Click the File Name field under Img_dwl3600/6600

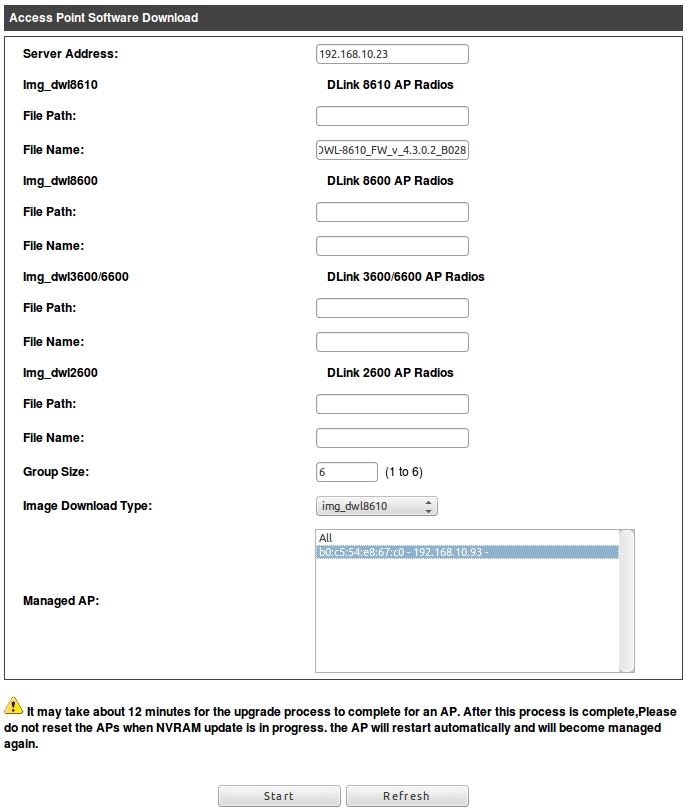click(x=392, y=342)
